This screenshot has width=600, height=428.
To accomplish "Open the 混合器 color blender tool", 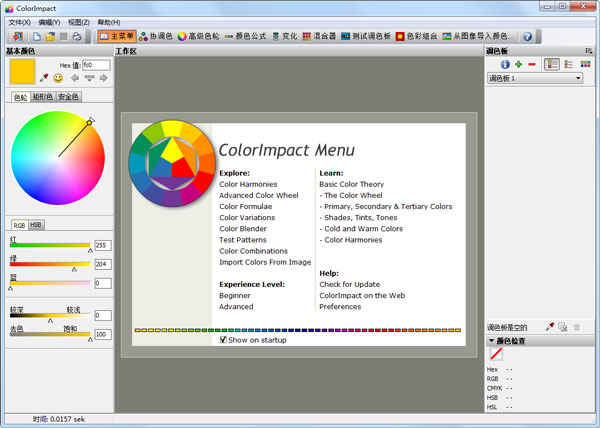I will 319,36.
